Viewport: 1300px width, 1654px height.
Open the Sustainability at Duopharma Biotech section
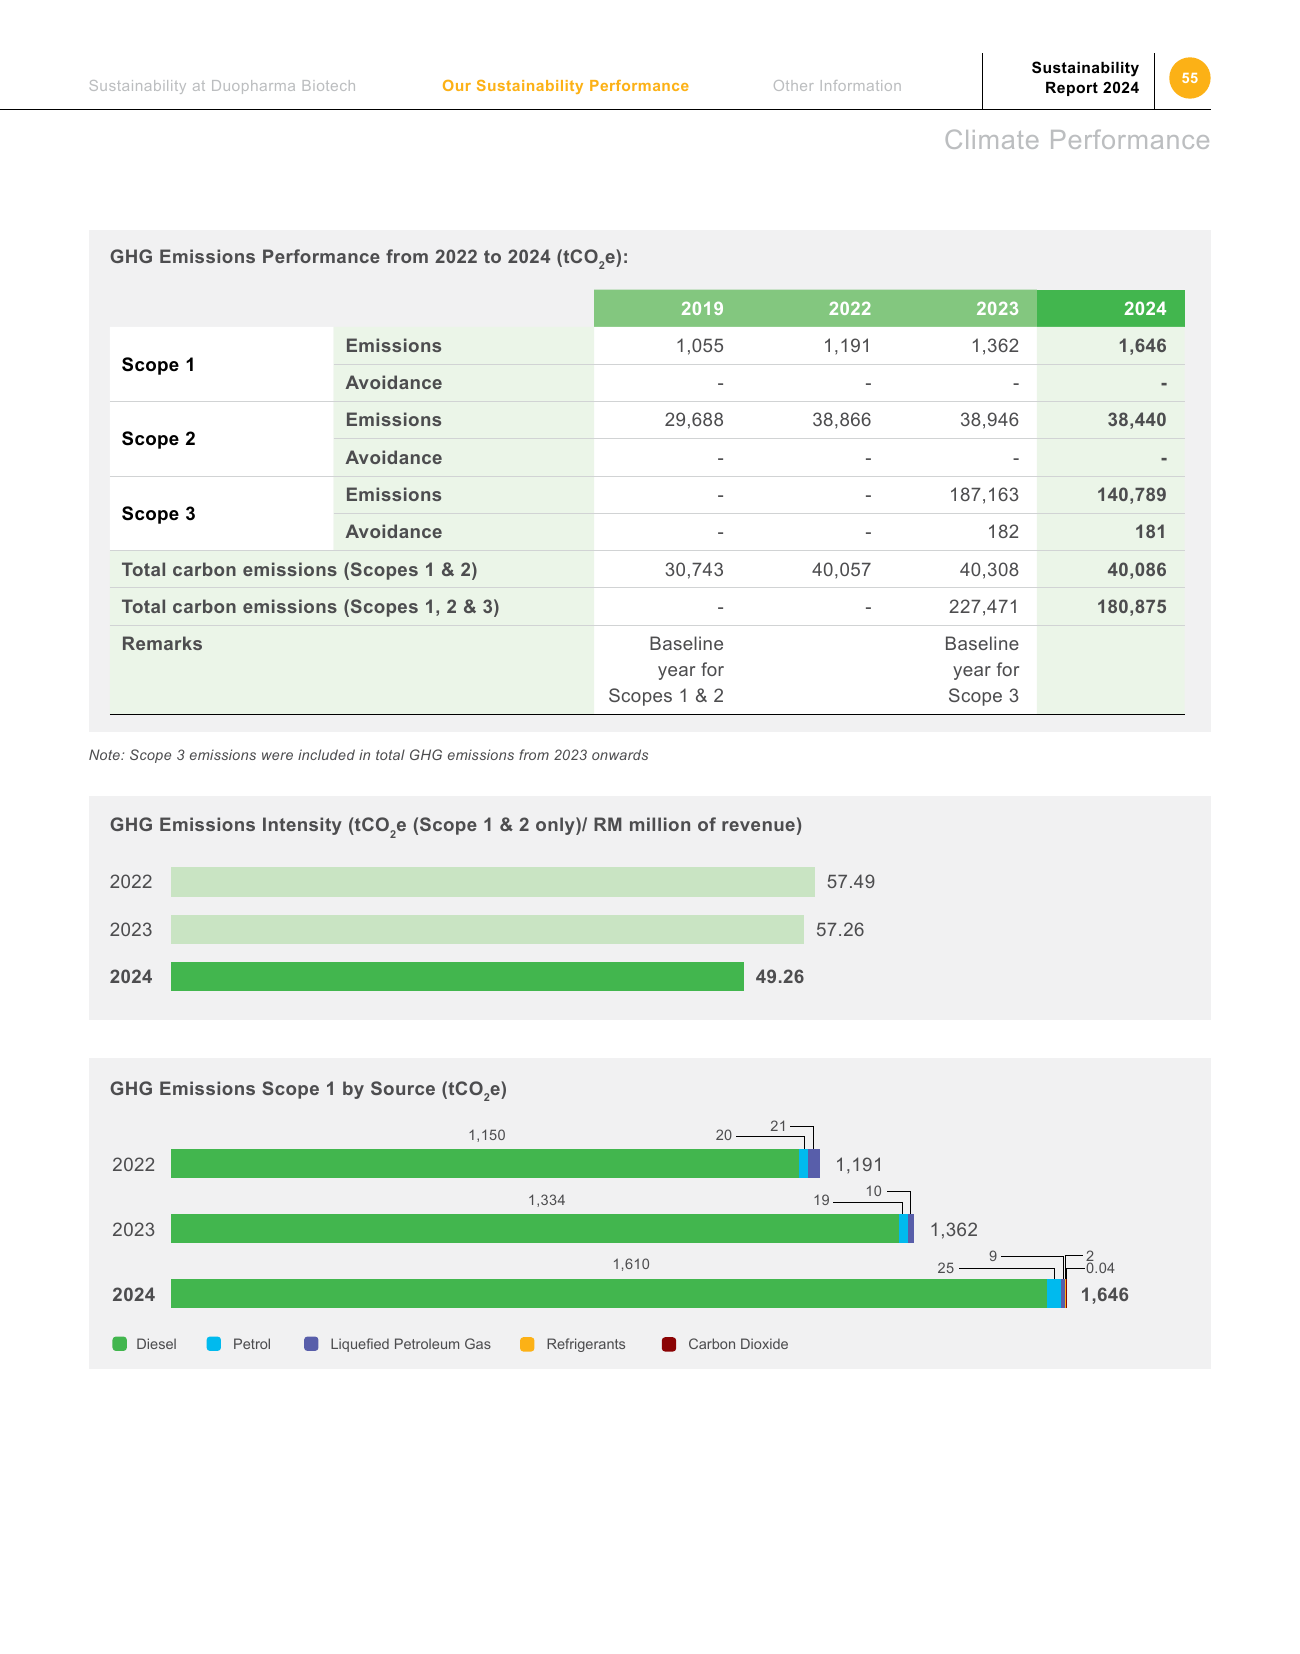[x=222, y=86]
